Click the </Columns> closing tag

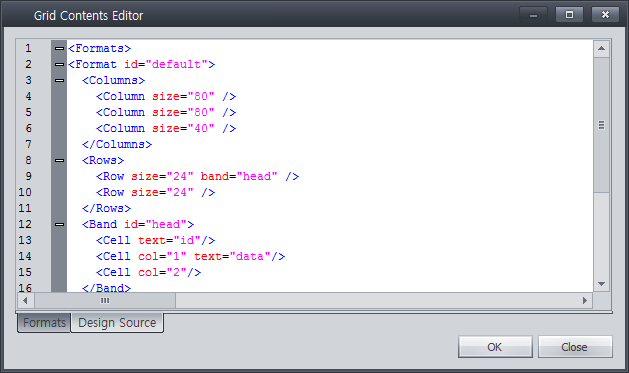coord(117,144)
